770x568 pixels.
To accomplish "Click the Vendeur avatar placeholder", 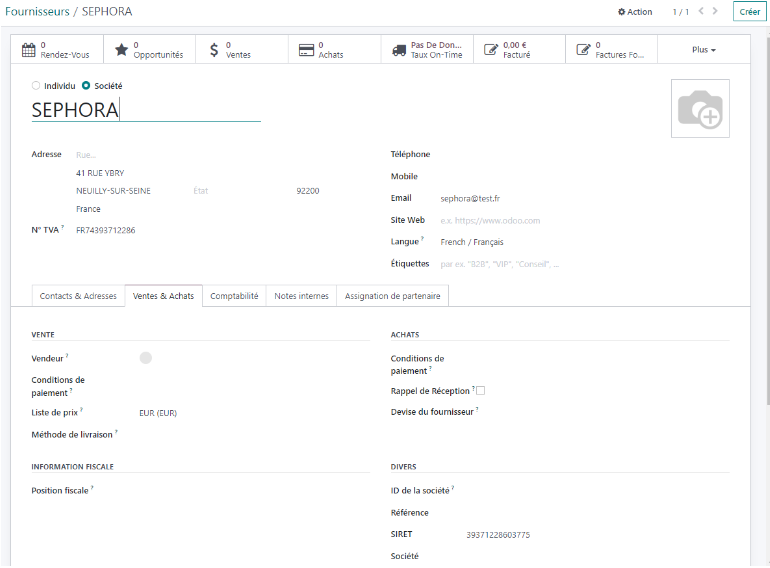I will click(146, 358).
